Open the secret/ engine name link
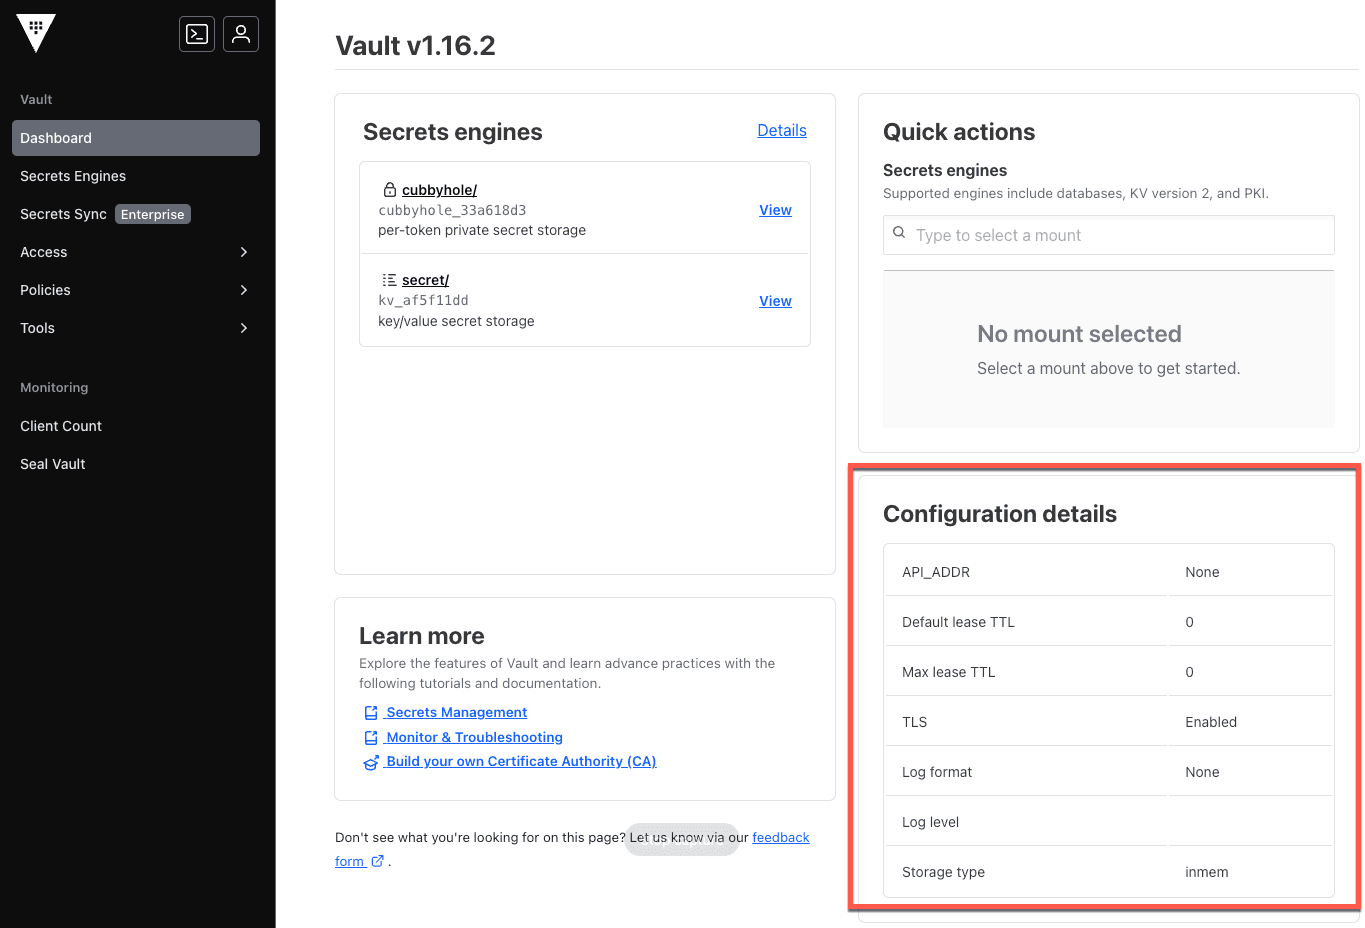Screen dimensions: 1365x928 (x=425, y=280)
